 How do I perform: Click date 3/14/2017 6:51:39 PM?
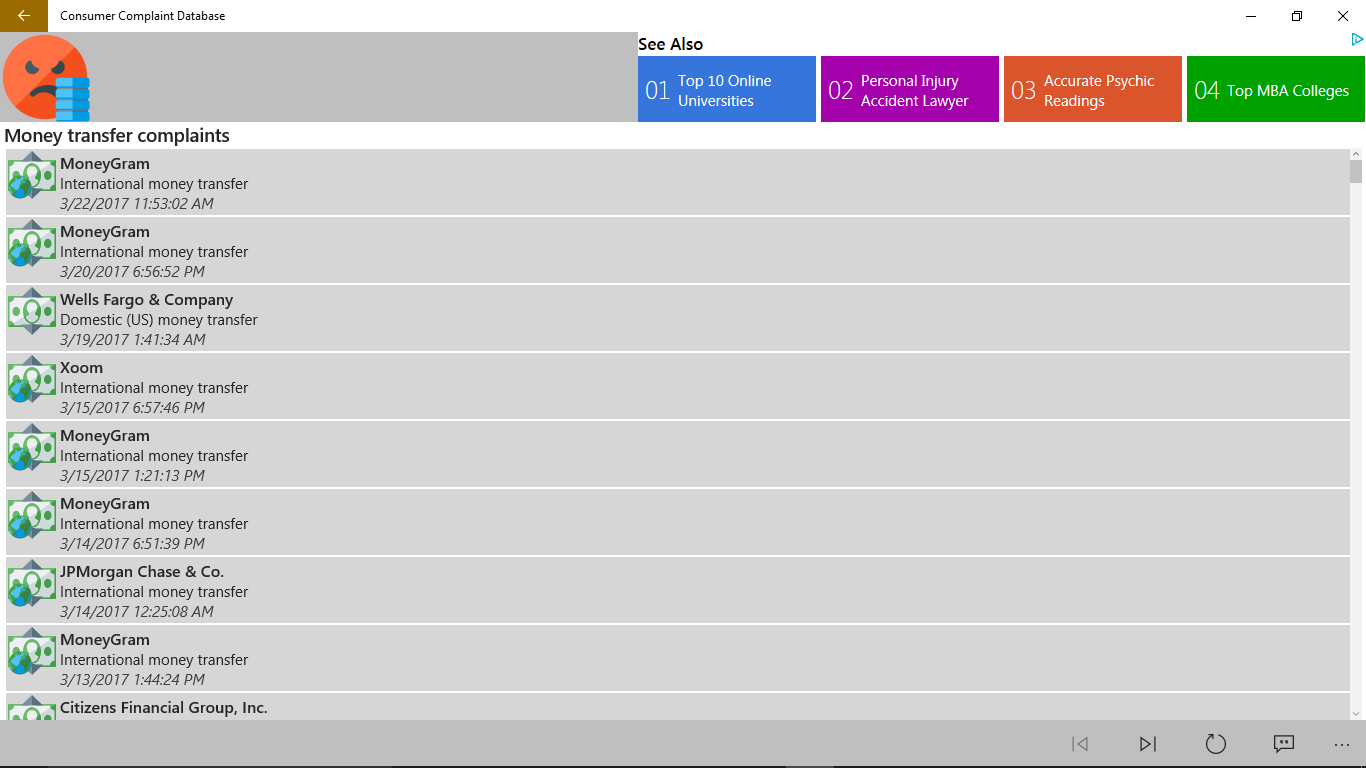[132, 544]
